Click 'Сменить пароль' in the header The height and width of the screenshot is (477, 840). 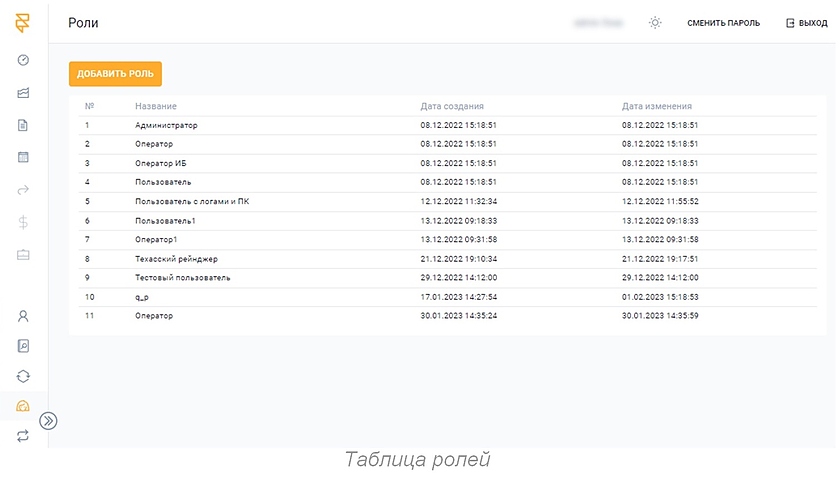click(723, 23)
